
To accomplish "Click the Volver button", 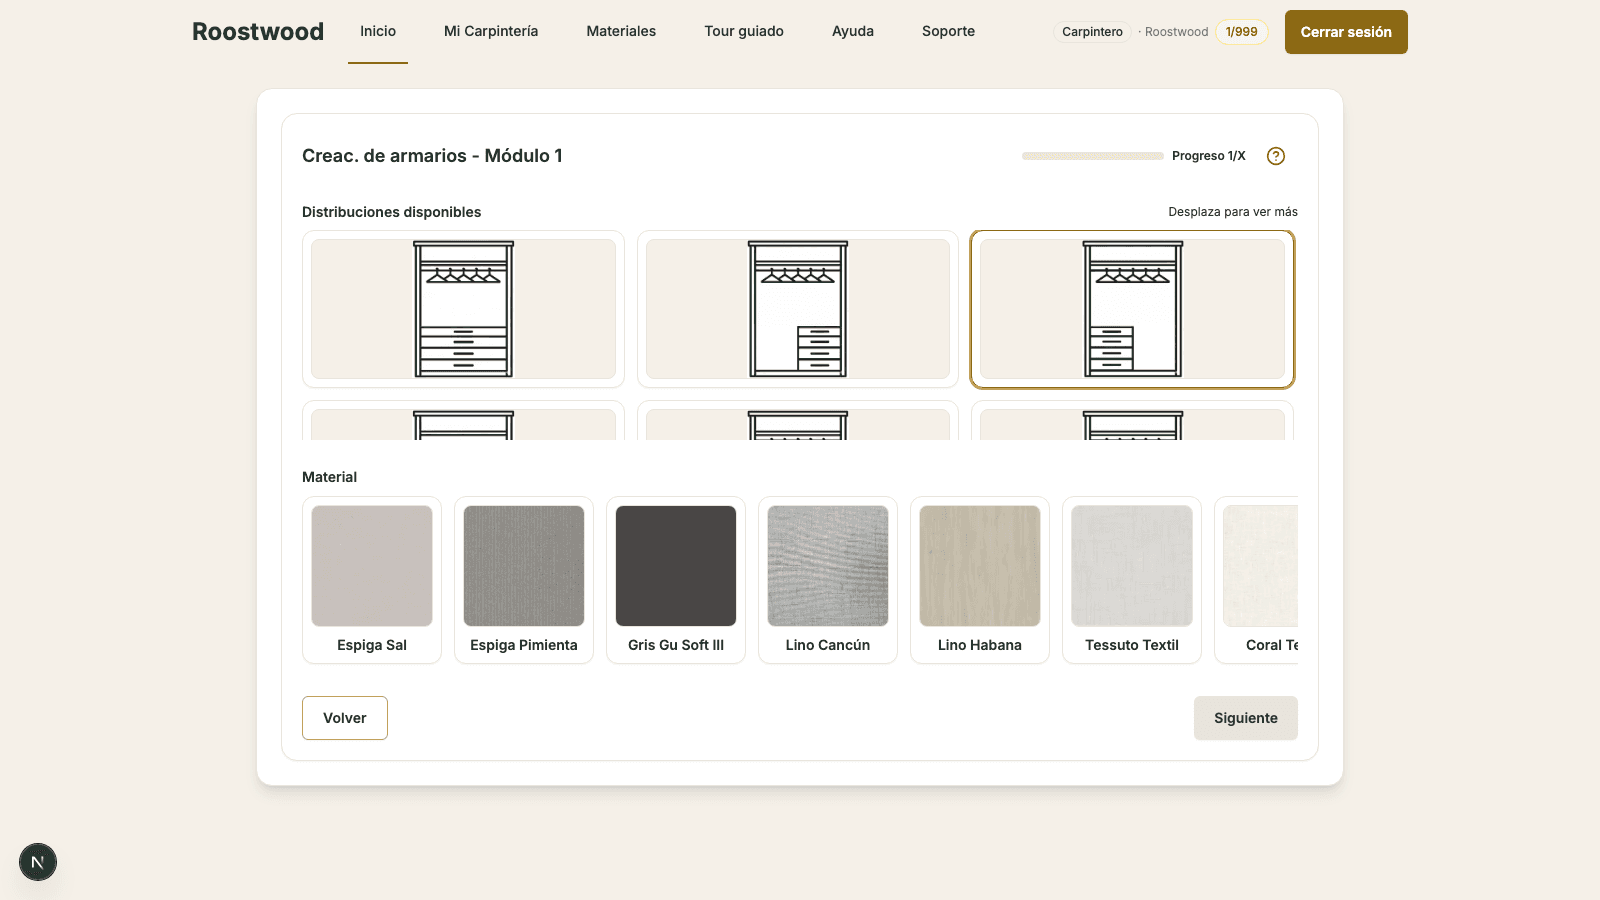I will (345, 718).
